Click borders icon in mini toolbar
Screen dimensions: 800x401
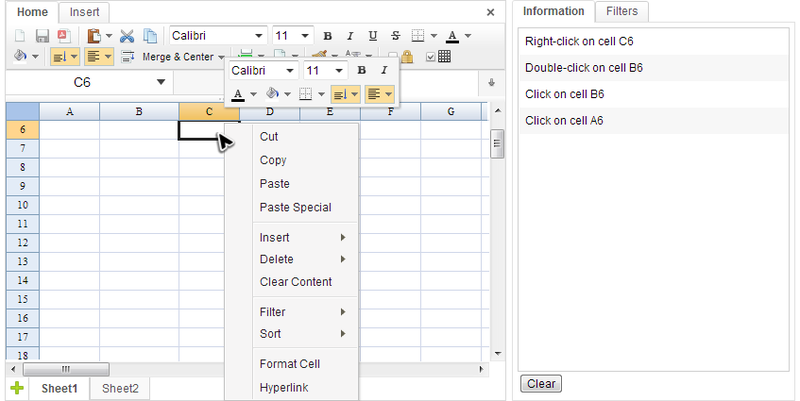tap(306, 94)
